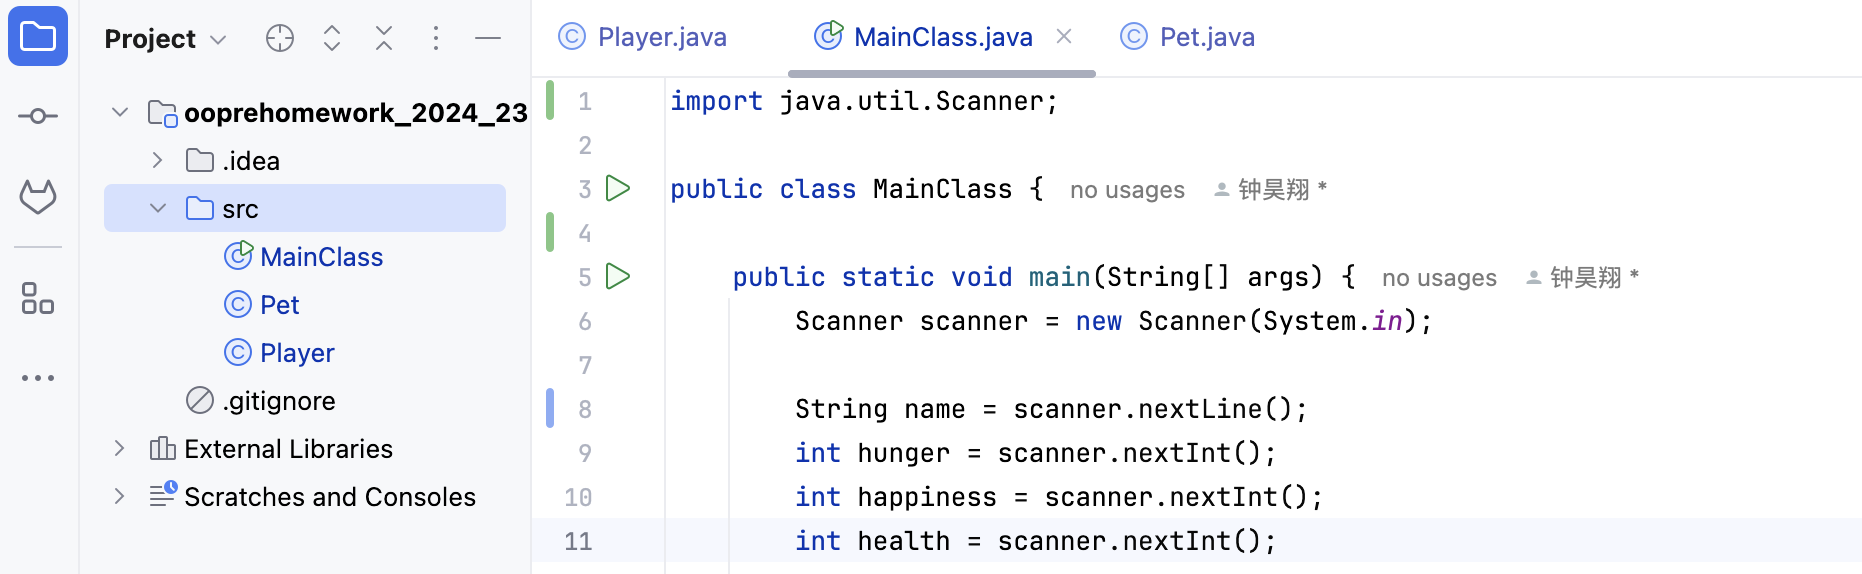This screenshot has height=574, width=1862.
Task: Open the Structure tool window icon
Action: (38, 298)
